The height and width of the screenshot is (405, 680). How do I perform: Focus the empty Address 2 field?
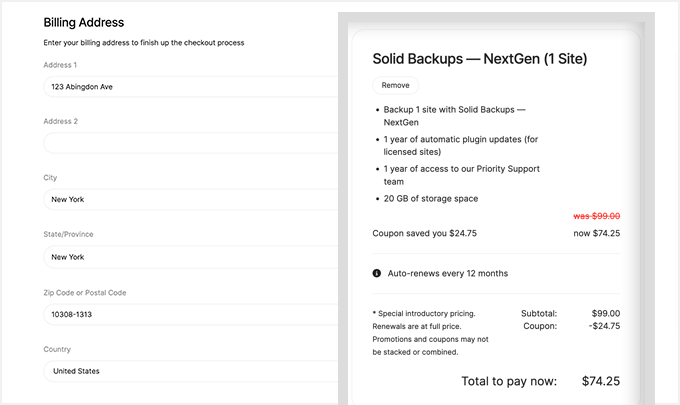point(190,143)
